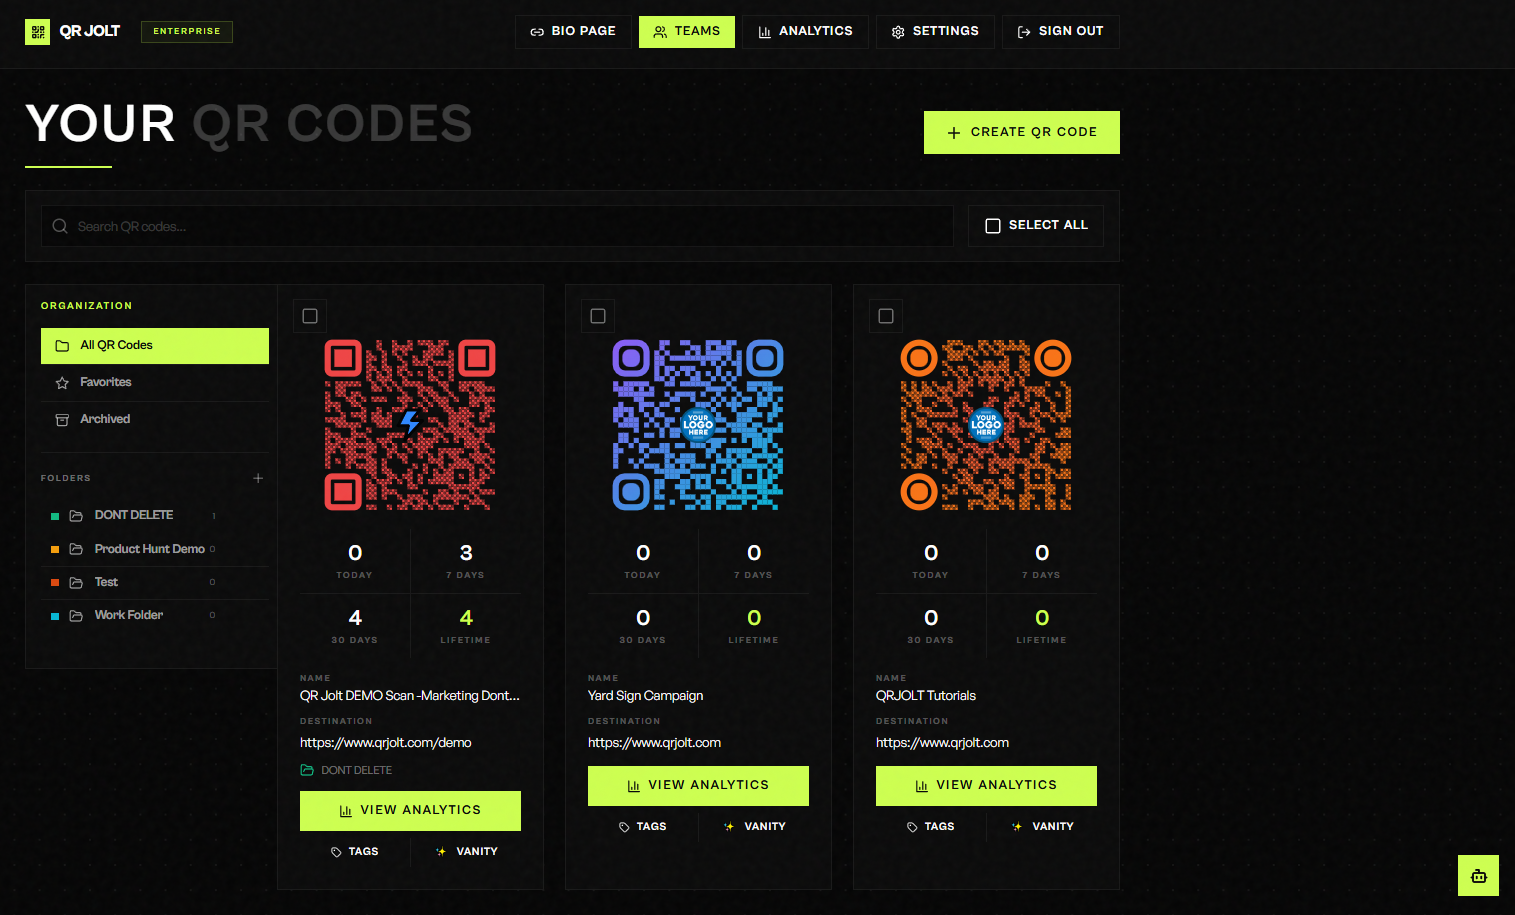This screenshot has width=1515, height=915.
Task: Toggle the Select All checkbox
Action: tap(993, 226)
